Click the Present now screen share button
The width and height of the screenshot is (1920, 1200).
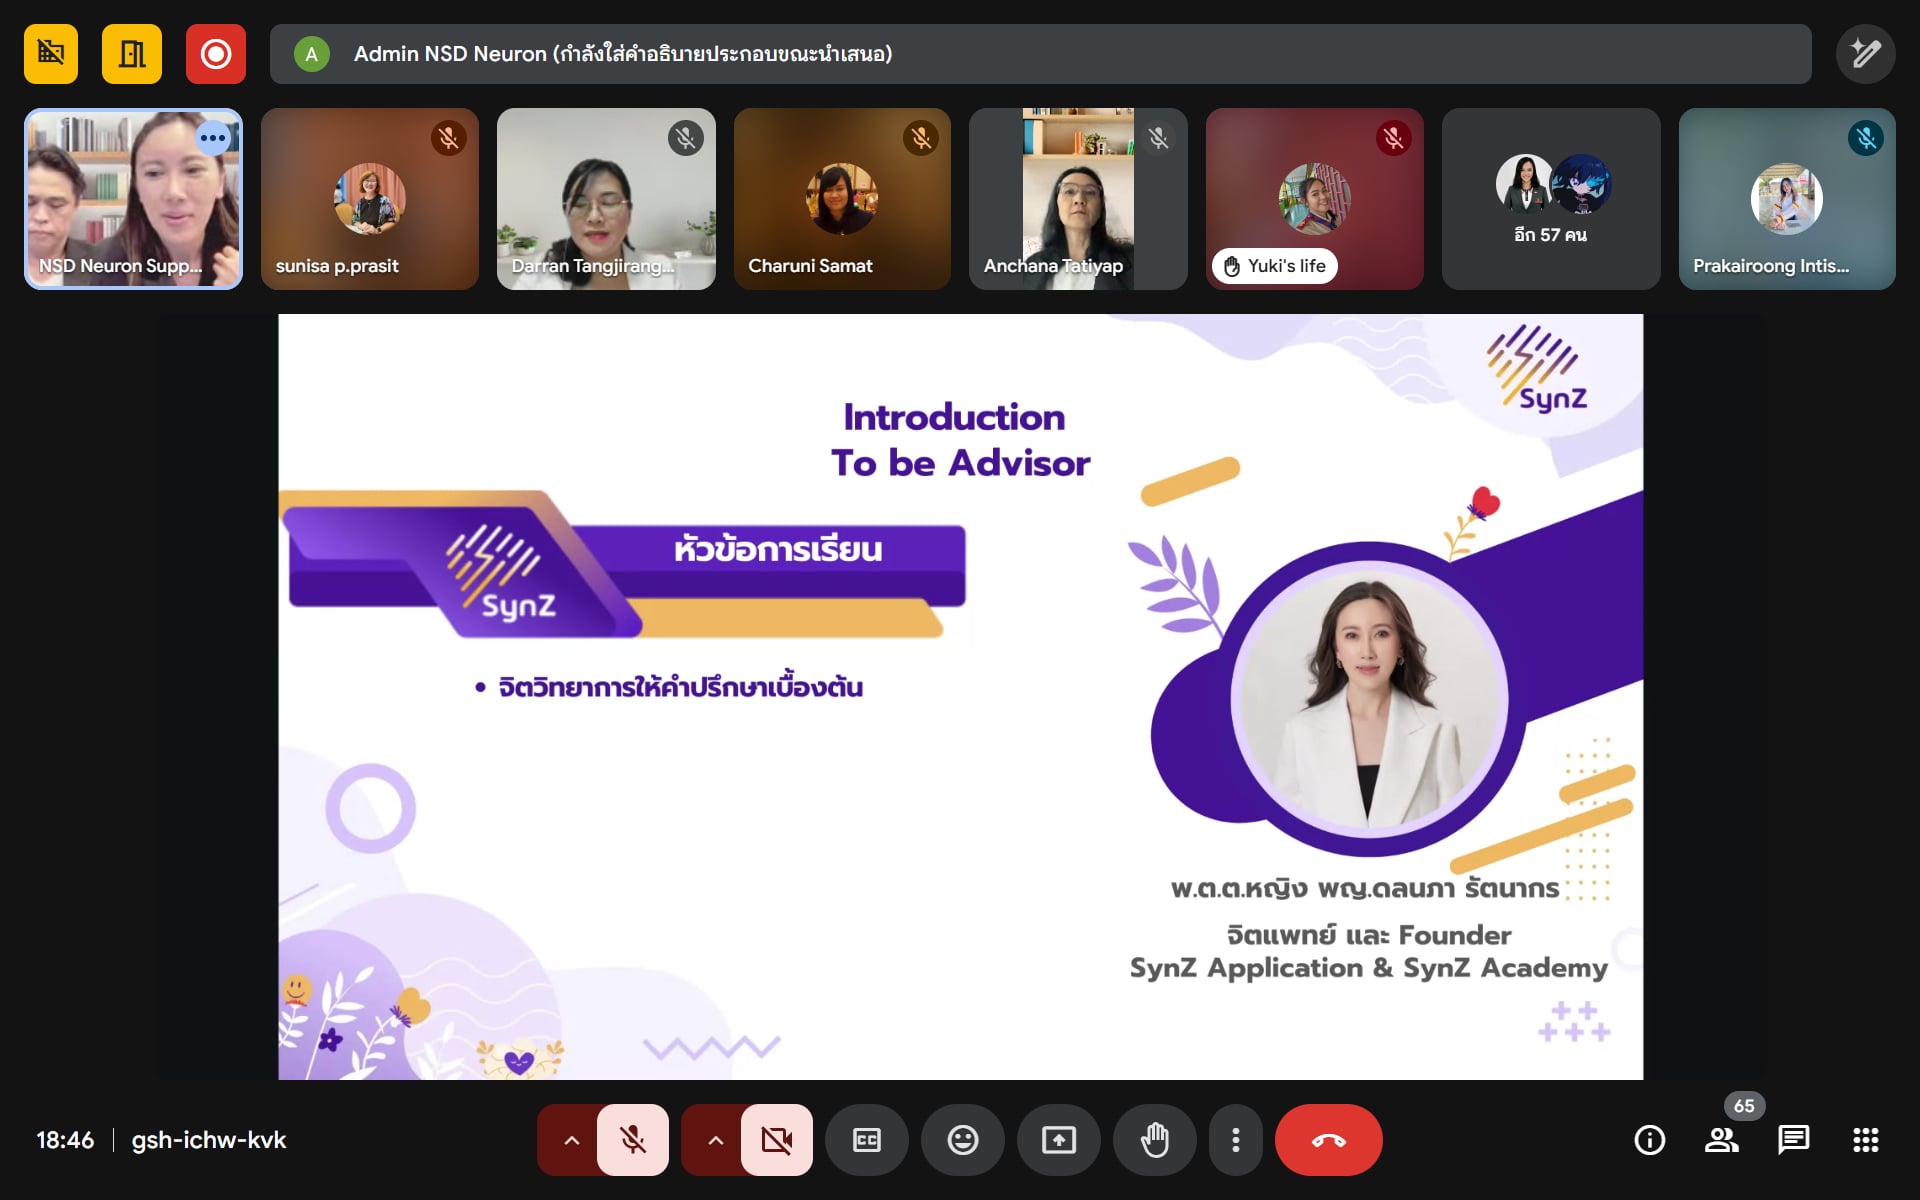point(1059,1140)
